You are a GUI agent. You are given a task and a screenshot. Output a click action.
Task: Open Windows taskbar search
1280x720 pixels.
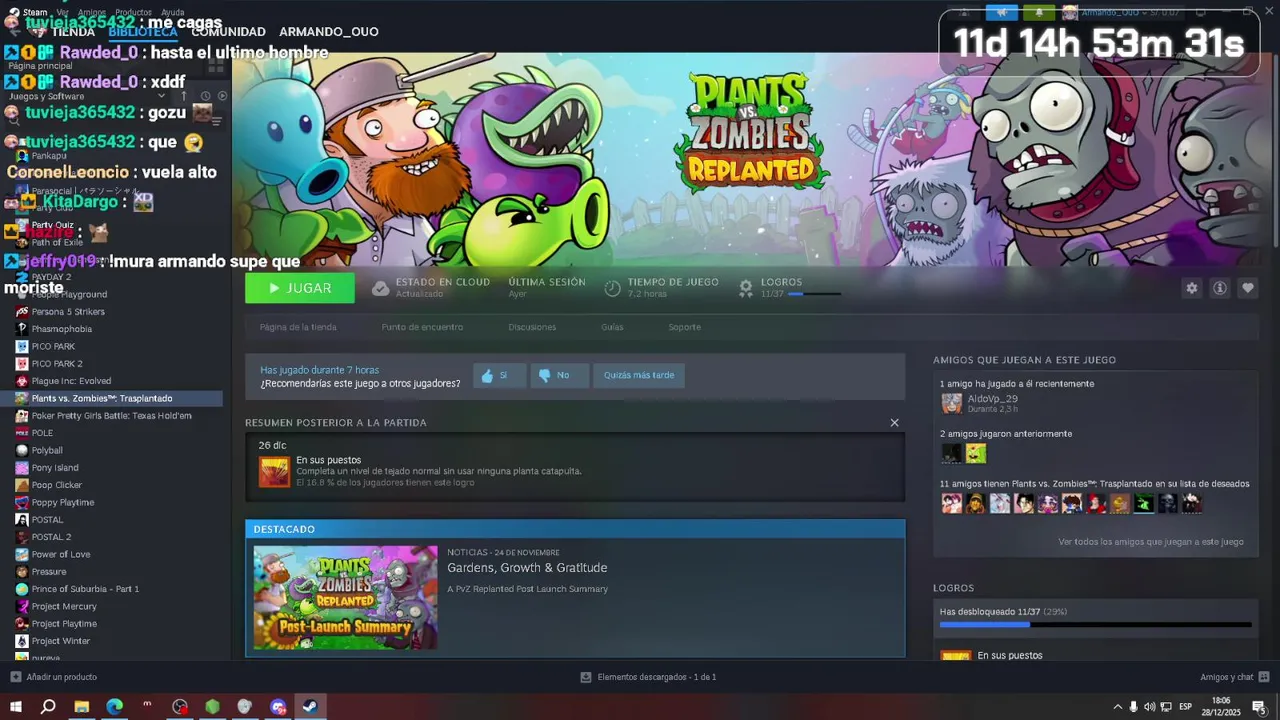48,706
